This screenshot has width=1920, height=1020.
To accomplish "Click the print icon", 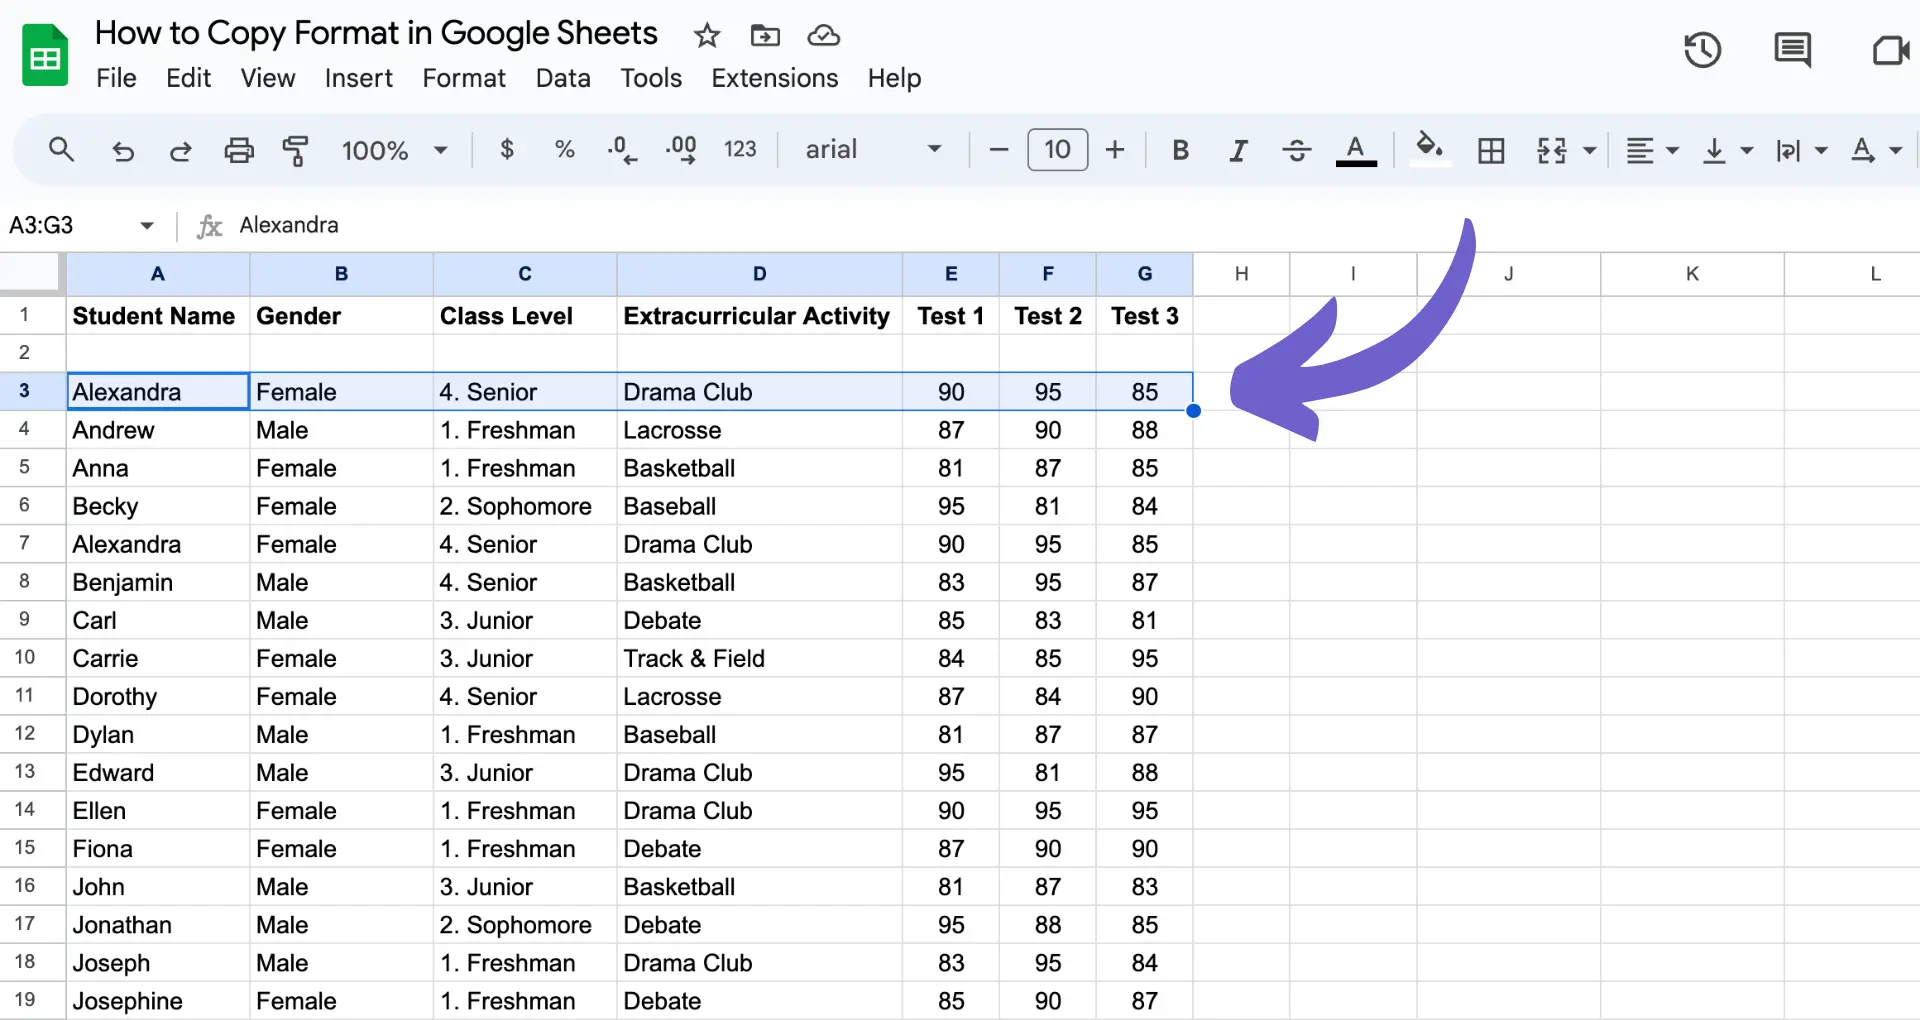I will pos(238,151).
